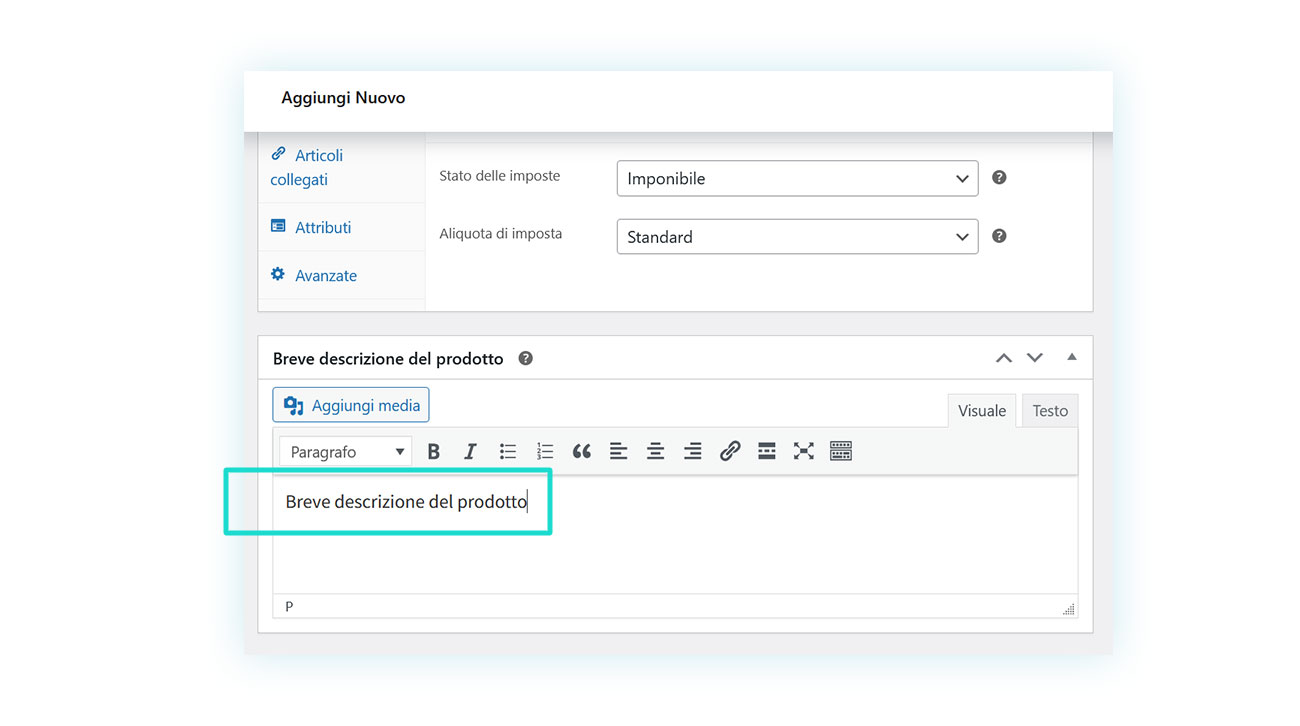Insert Read More tag
Viewport: 1300px width, 726px height.
[x=767, y=452]
